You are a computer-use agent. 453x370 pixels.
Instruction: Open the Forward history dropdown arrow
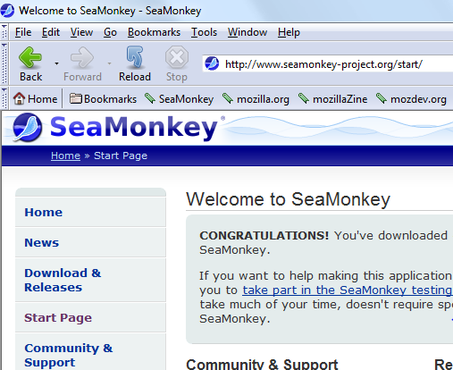point(109,63)
